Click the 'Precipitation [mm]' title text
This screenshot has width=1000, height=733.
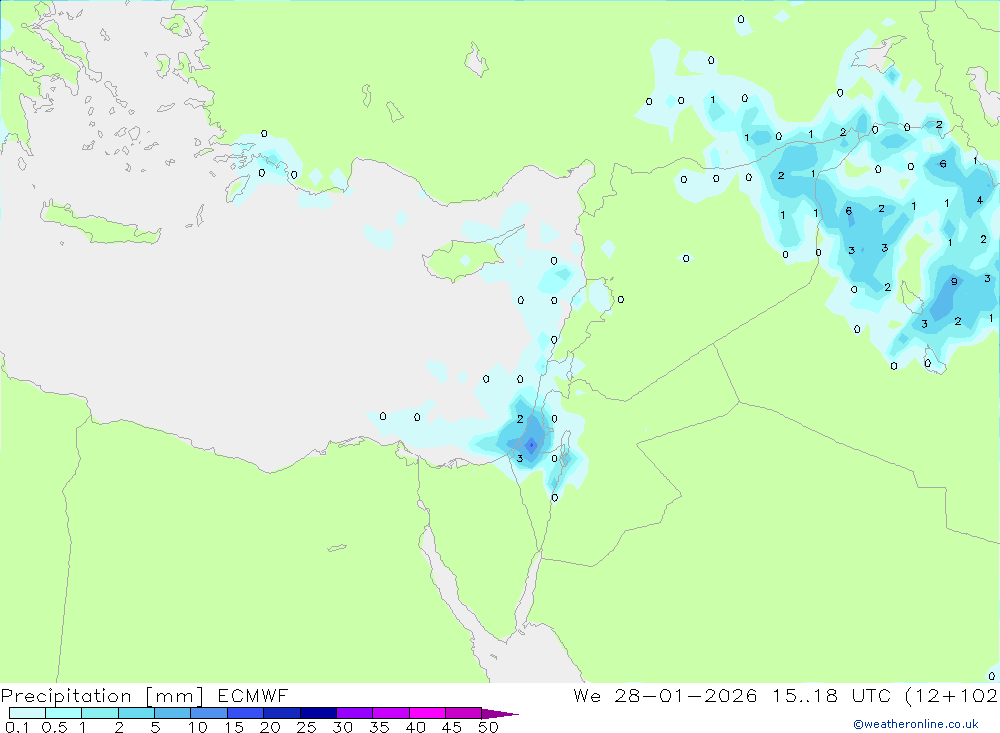point(103,696)
